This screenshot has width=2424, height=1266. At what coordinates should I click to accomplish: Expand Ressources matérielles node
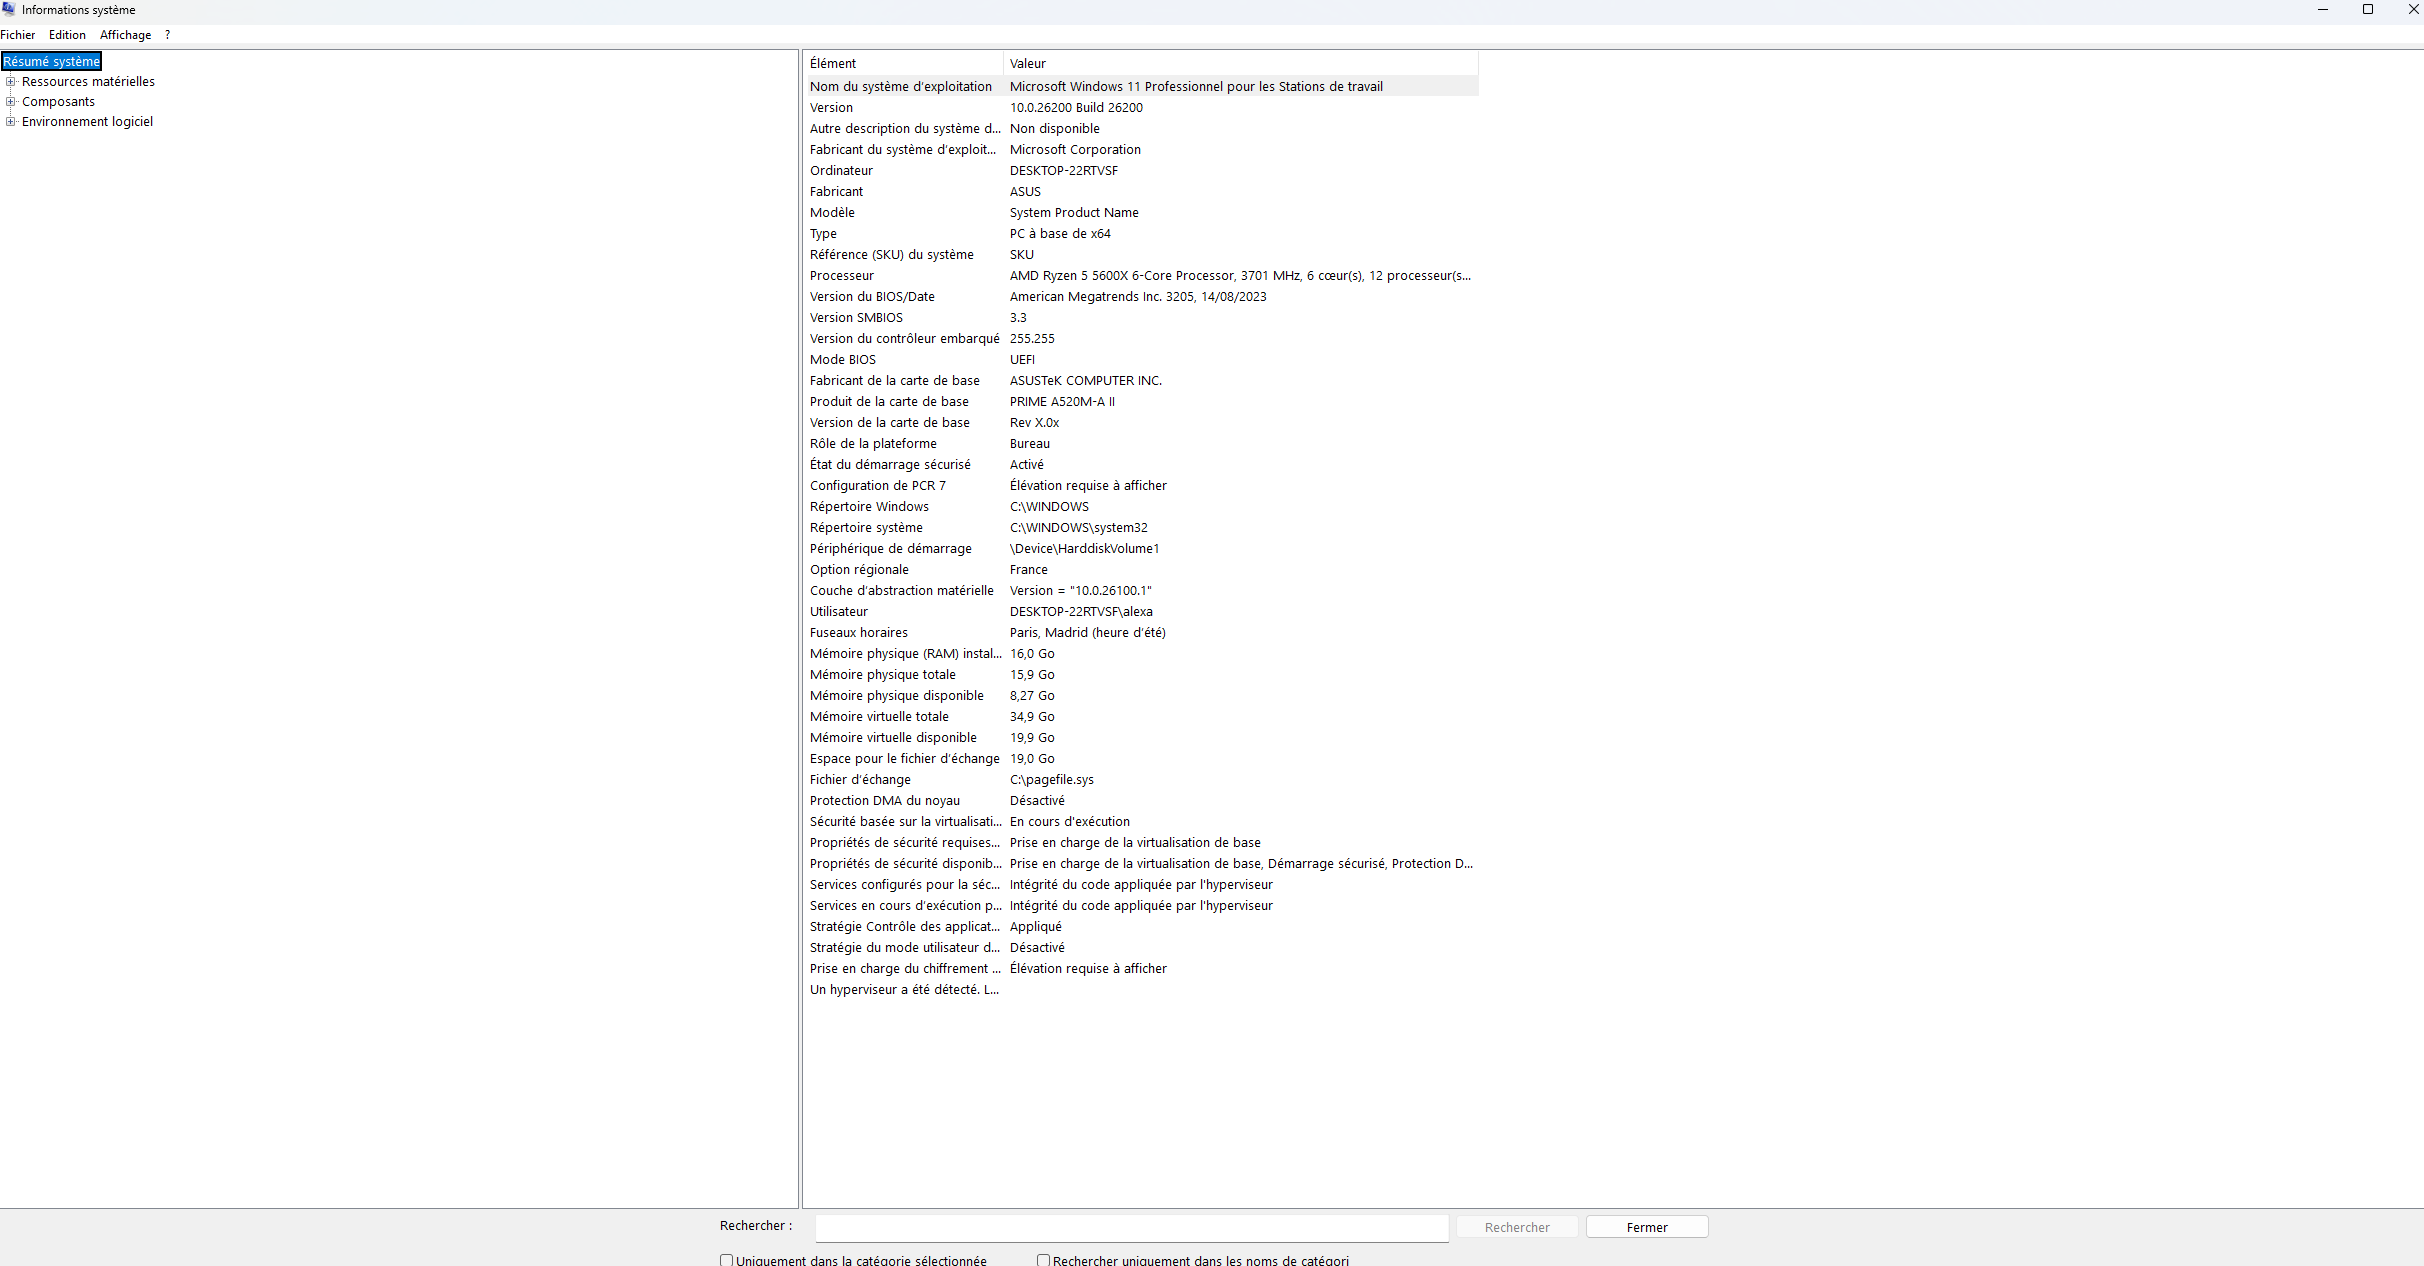11,82
